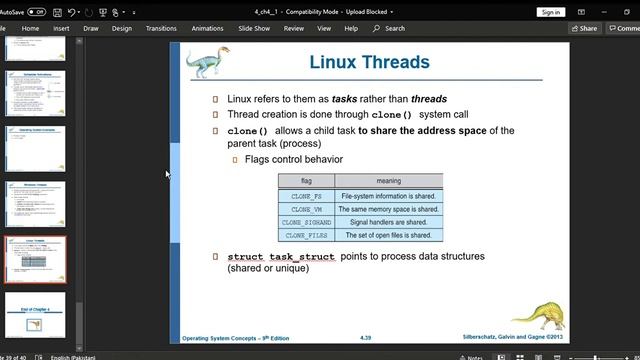The height and width of the screenshot is (360, 640).
Task: Toggle the AutoSave switch
Action: [36, 12]
